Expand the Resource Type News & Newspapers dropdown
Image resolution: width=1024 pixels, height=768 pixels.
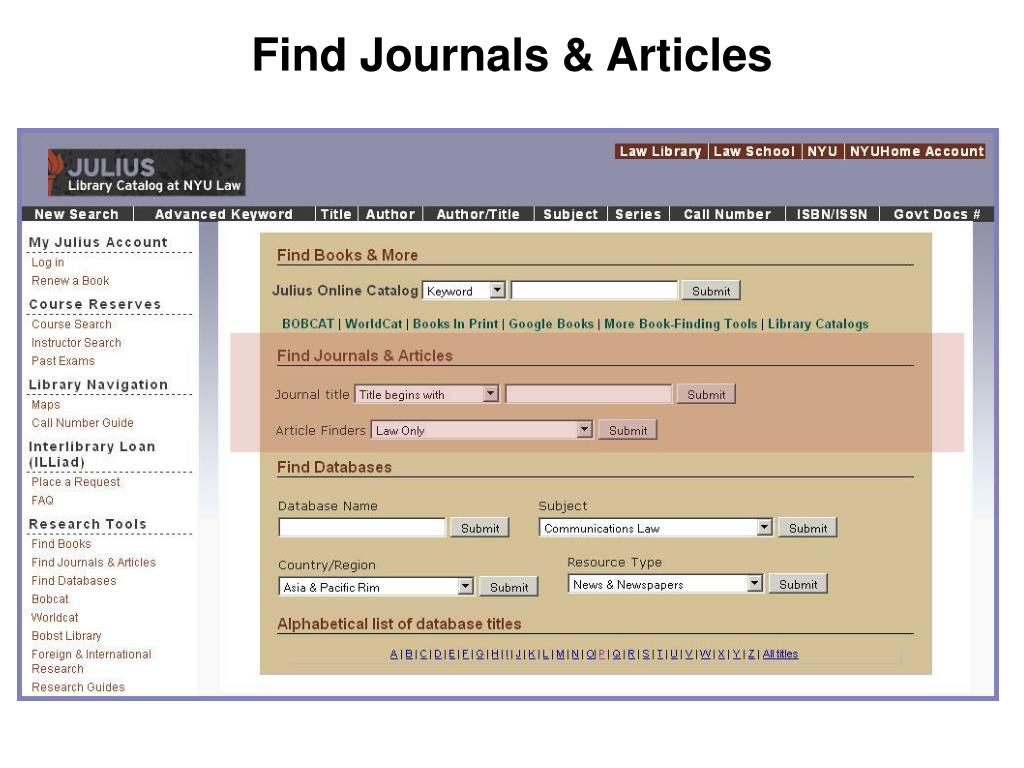pyautogui.click(x=665, y=584)
